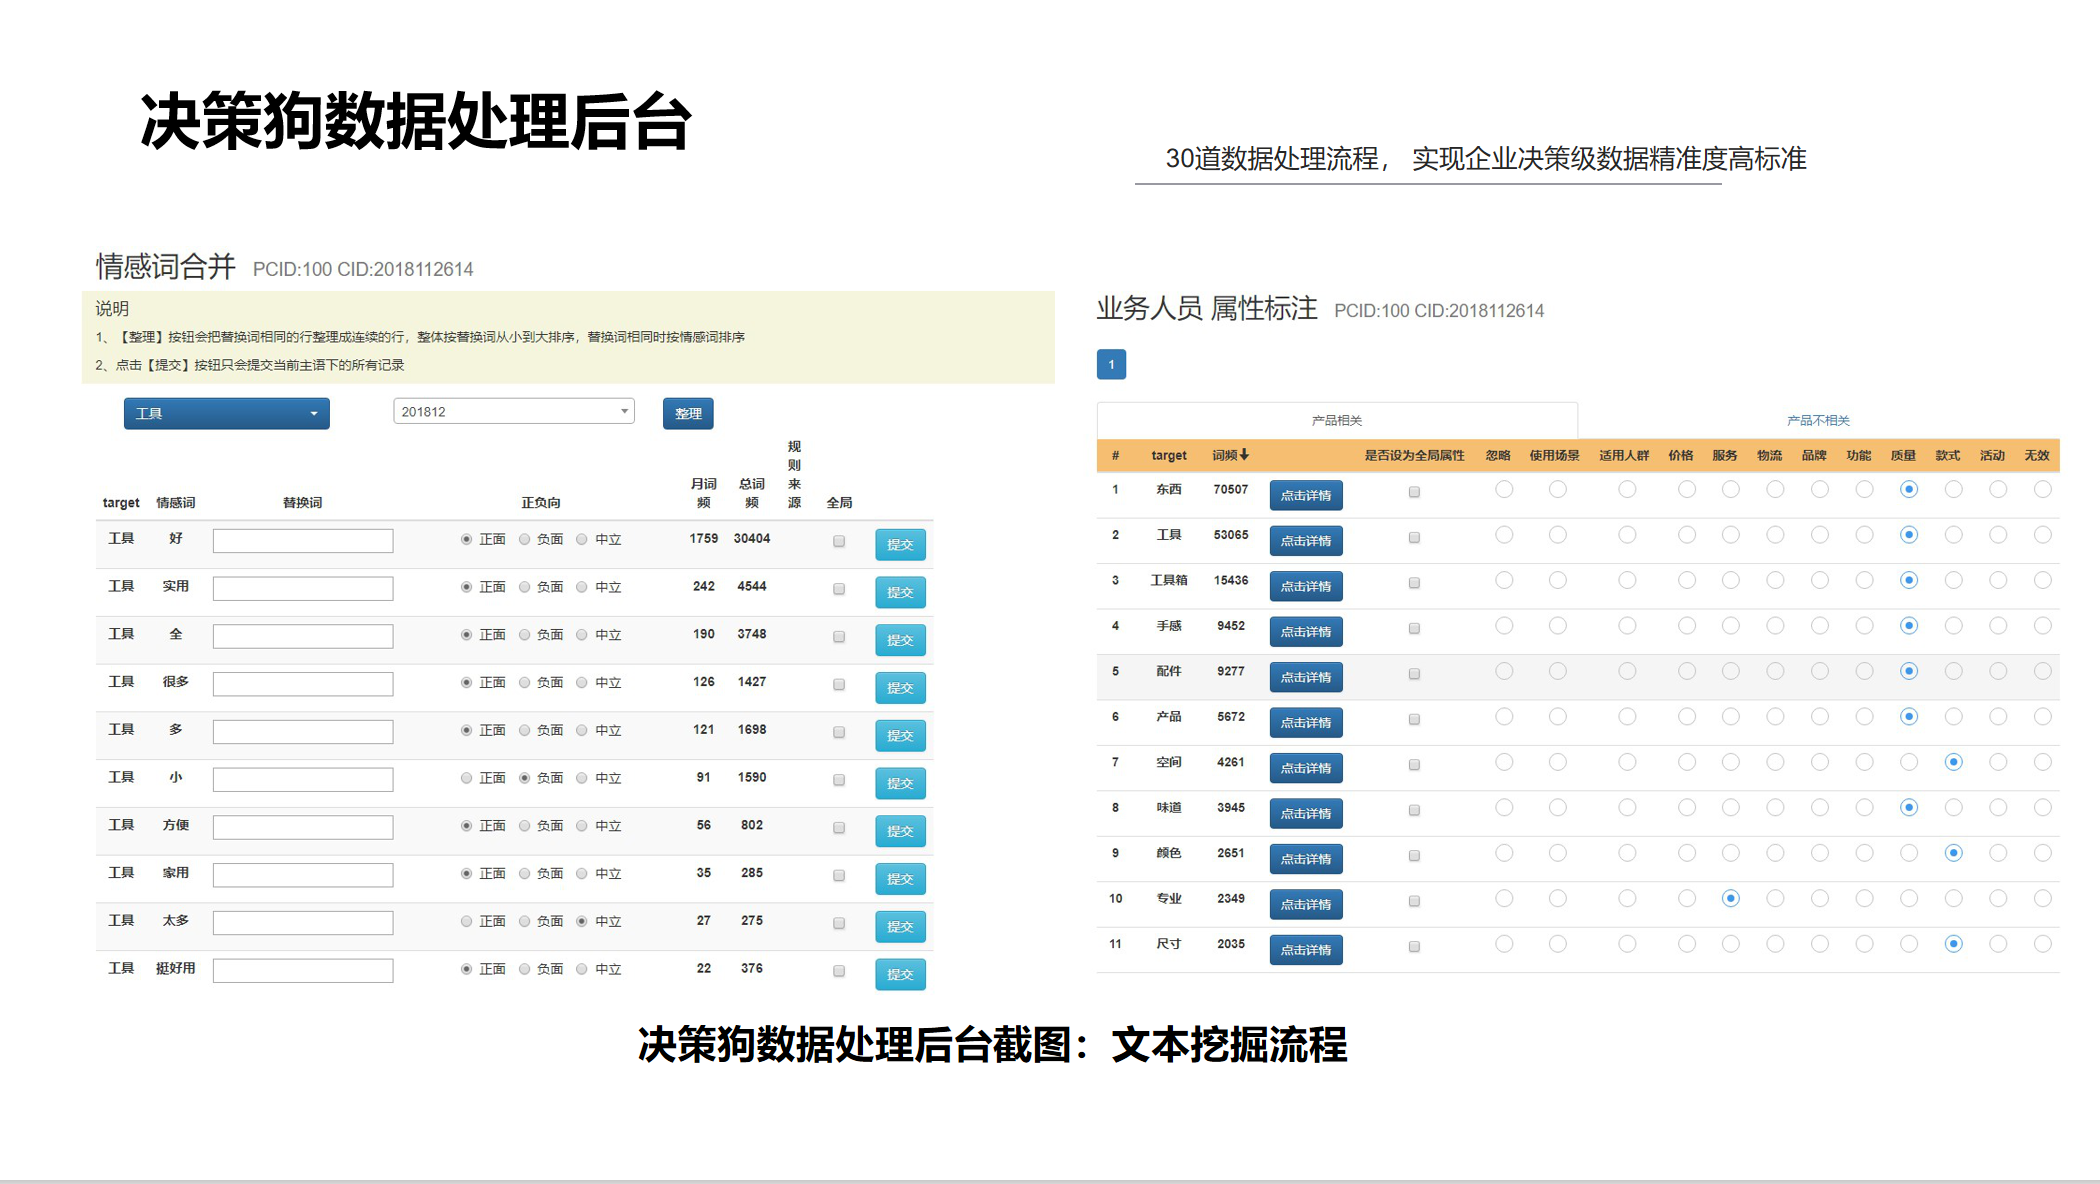Open the 工具 subject dropdown
The image size is (2100, 1184).
(x=226, y=413)
